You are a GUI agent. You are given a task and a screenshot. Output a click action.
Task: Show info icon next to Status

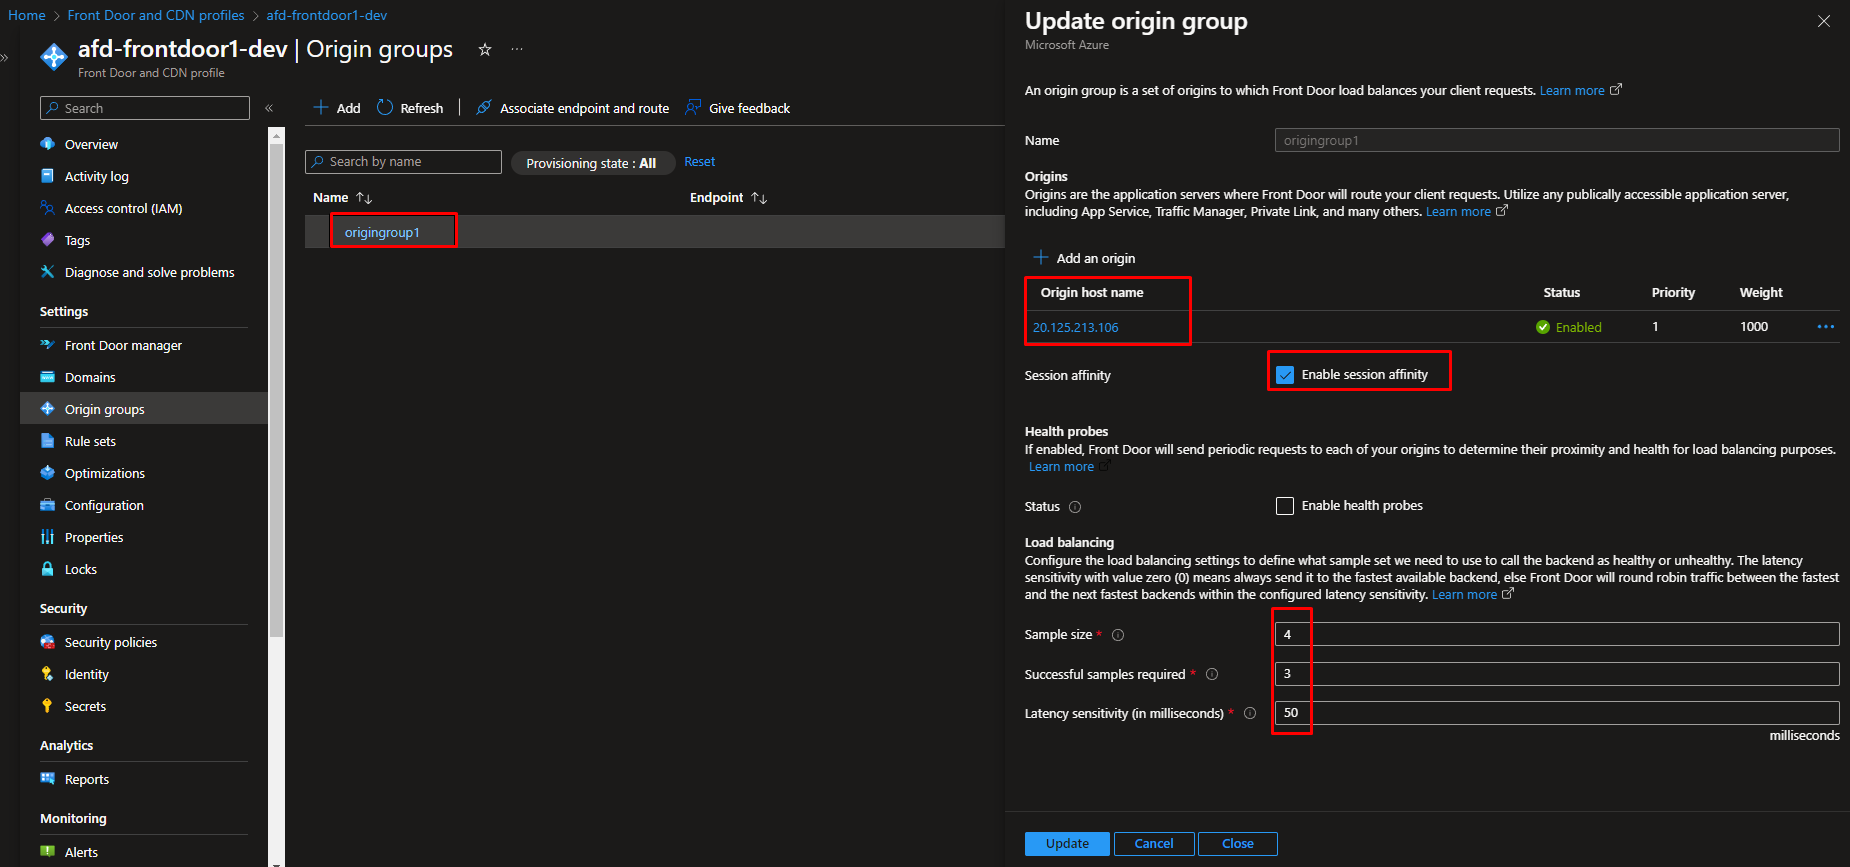pyautogui.click(x=1075, y=507)
